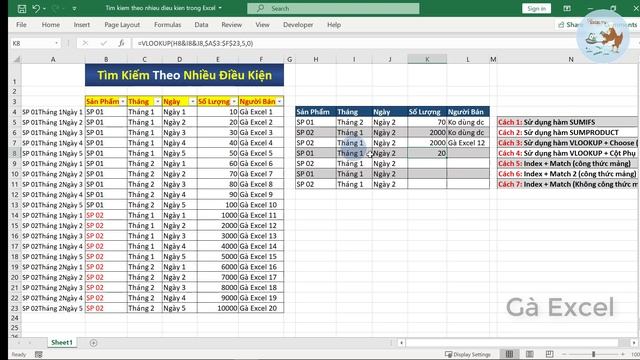Viewport: 640px width, 360px height.
Task: Open Undo history dropdown arrow
Action: [44, 9]
